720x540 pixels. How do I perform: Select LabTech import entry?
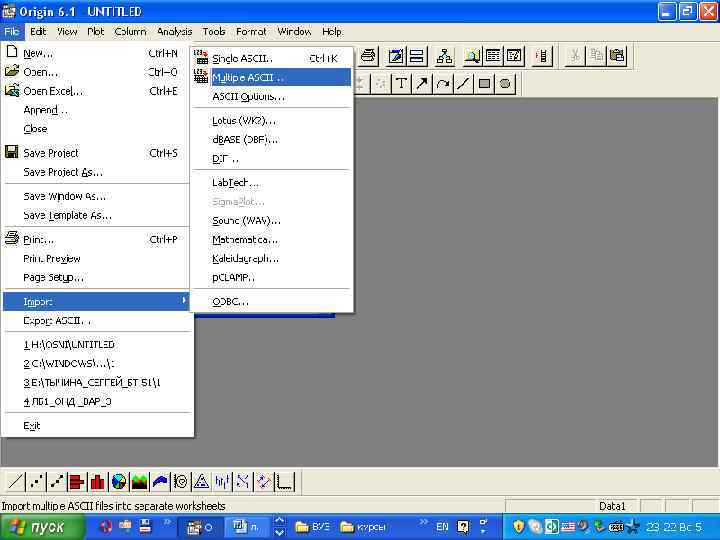272,183
